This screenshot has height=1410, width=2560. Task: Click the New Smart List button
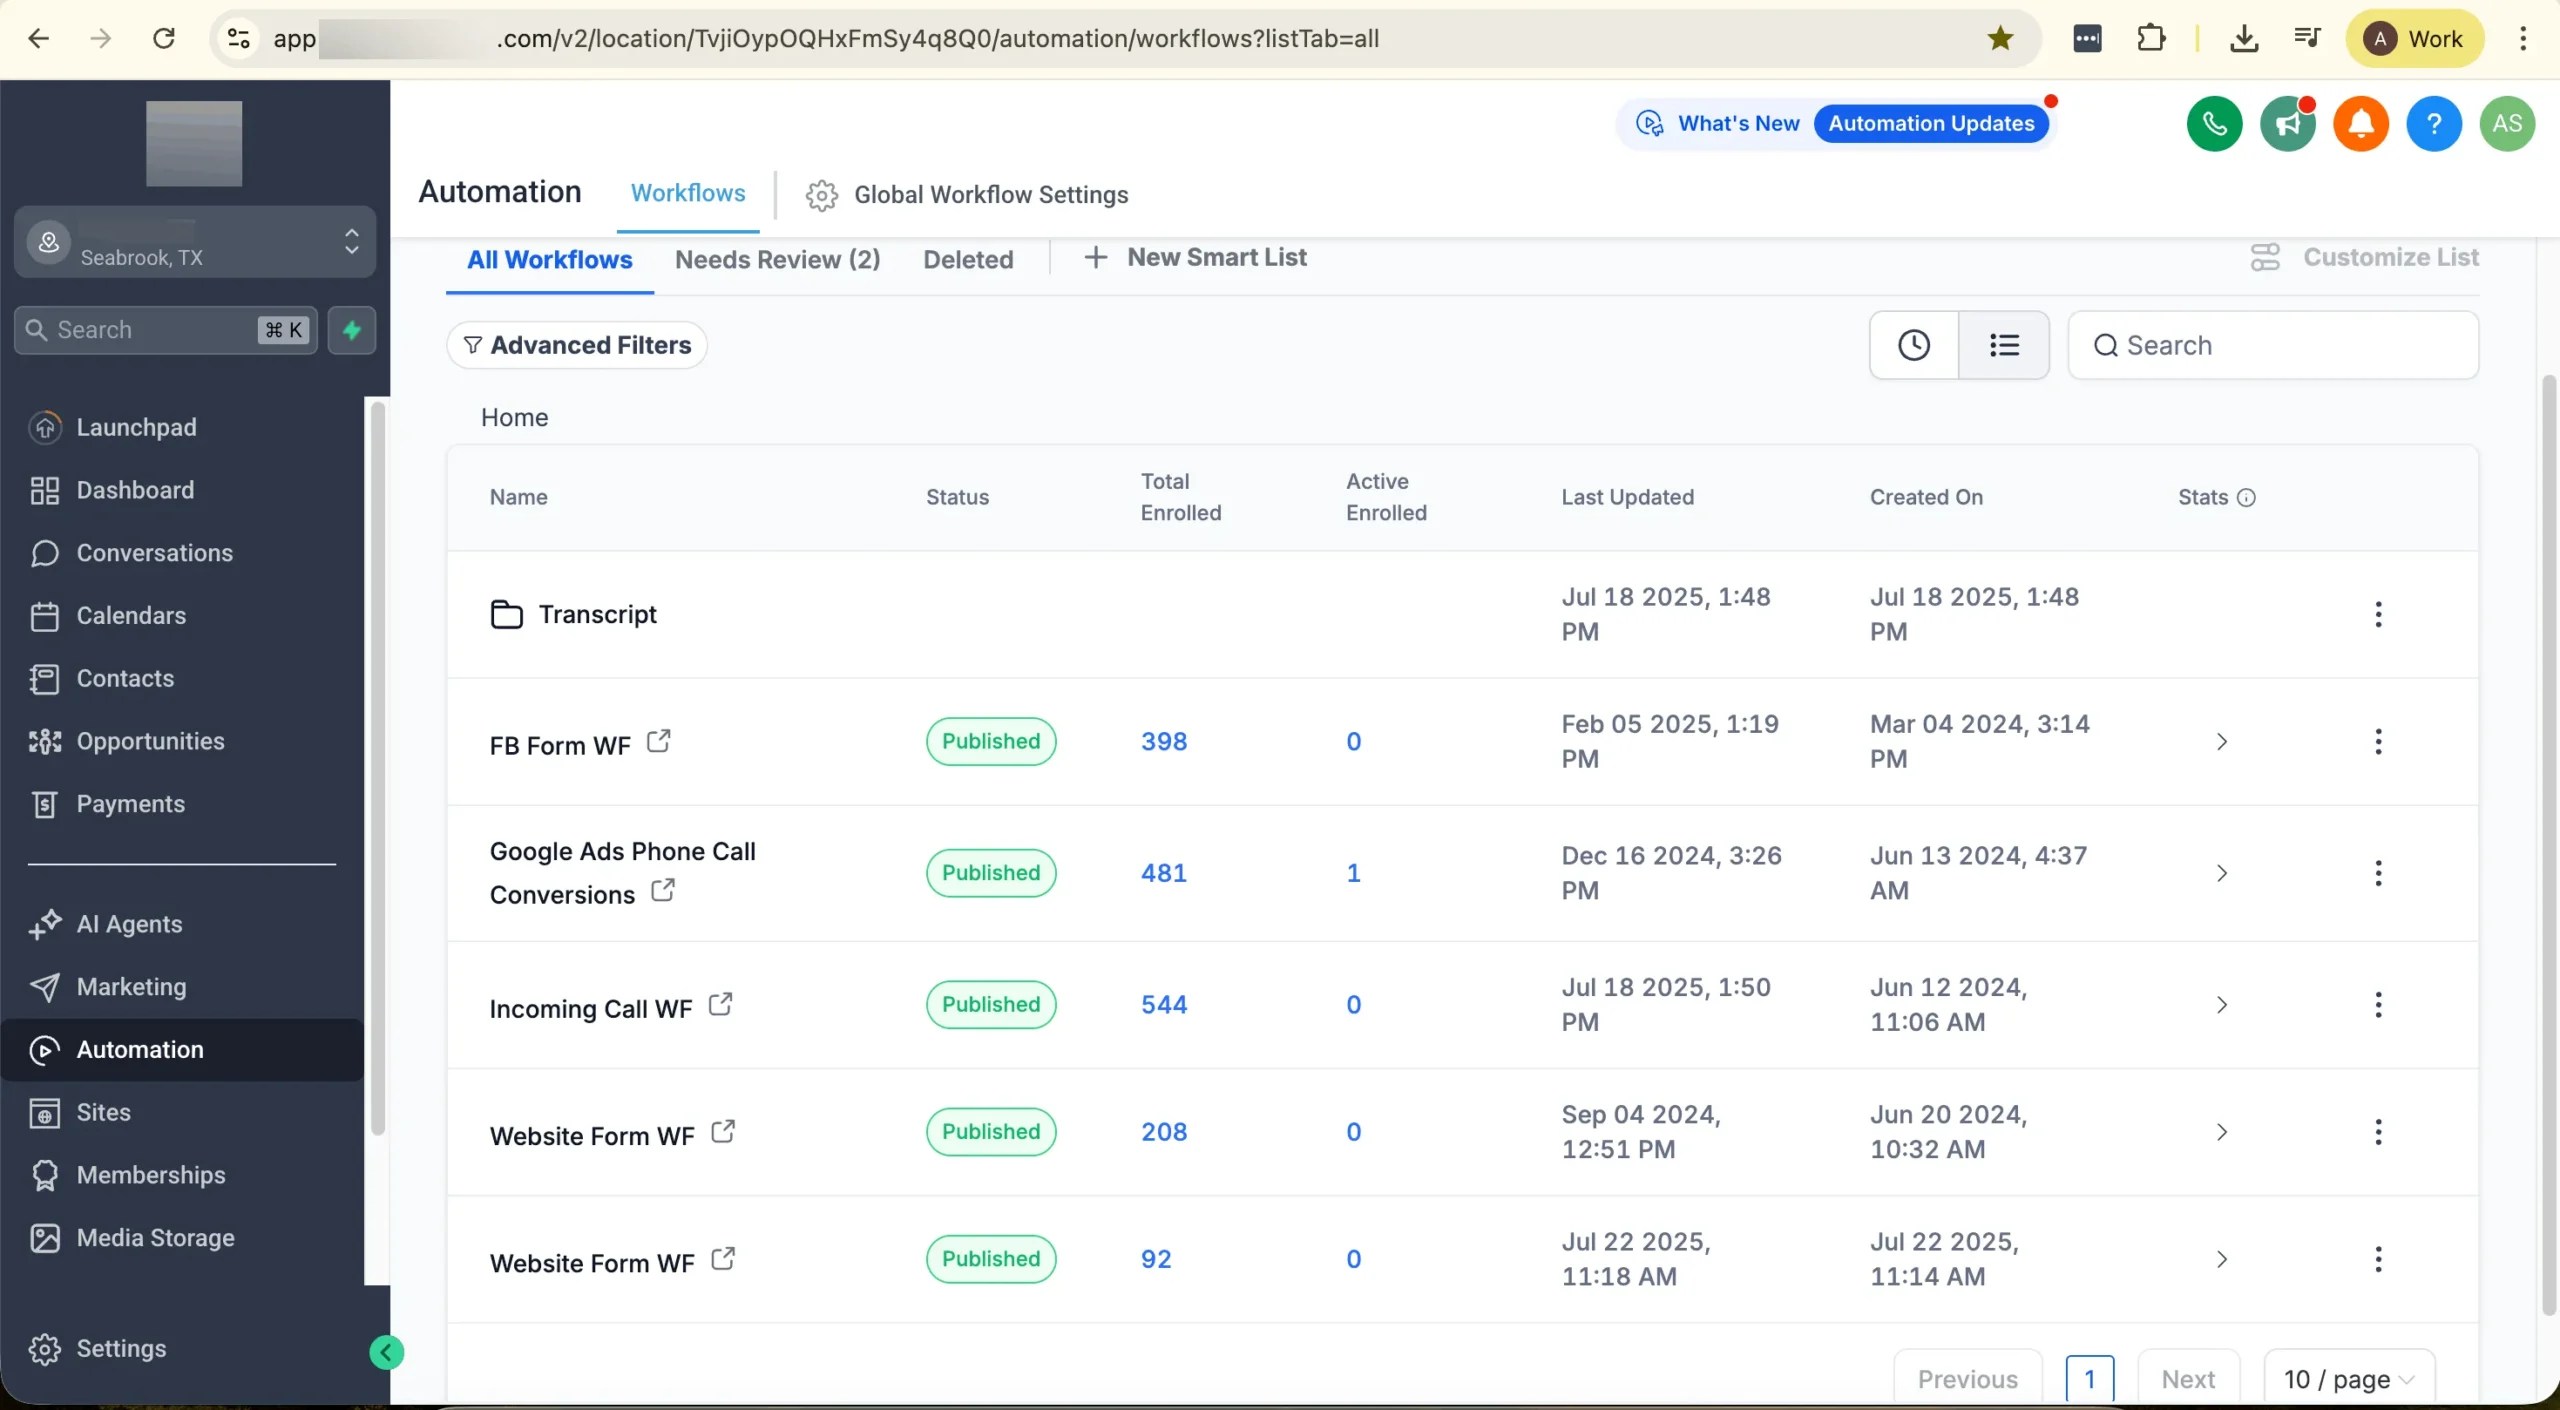pos(1196,258)
